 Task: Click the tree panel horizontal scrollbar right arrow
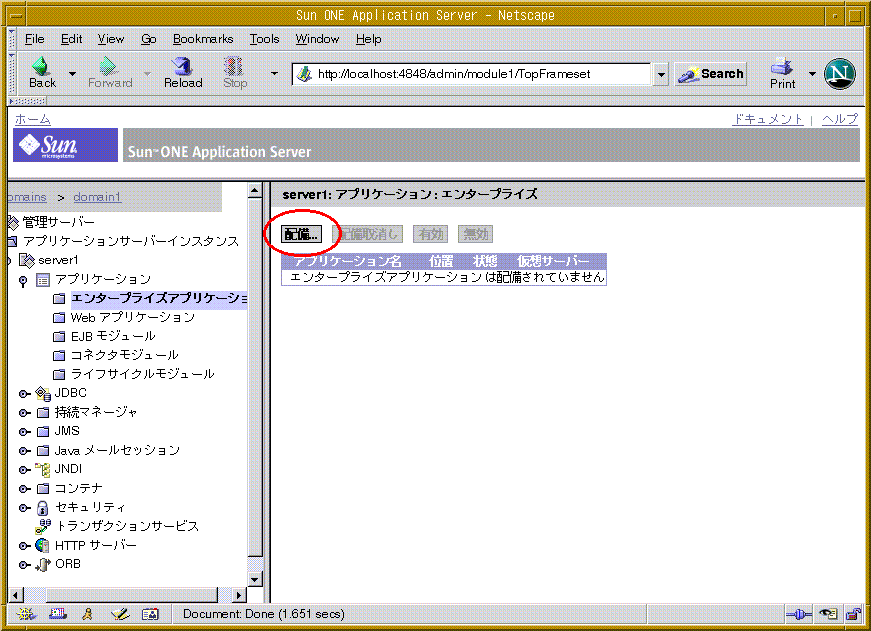(x=239, y=595)
